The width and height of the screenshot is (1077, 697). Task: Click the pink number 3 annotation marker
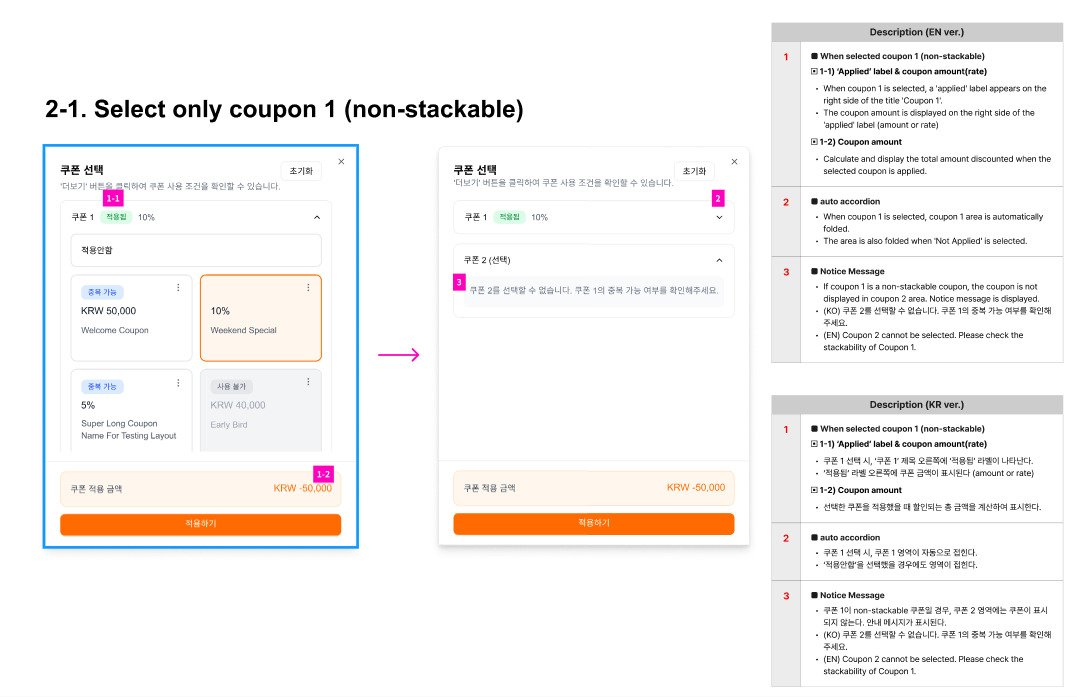[460, 282]
